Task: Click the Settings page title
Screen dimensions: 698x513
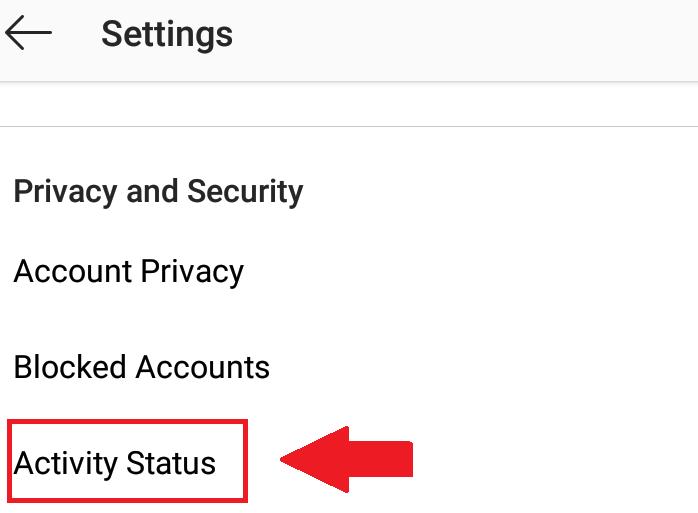Action: coord(167,35)
